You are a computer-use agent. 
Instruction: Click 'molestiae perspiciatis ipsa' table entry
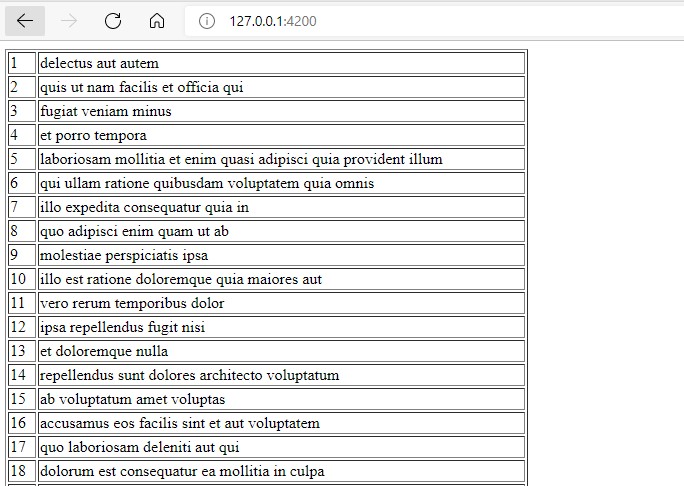pos(124,255)
